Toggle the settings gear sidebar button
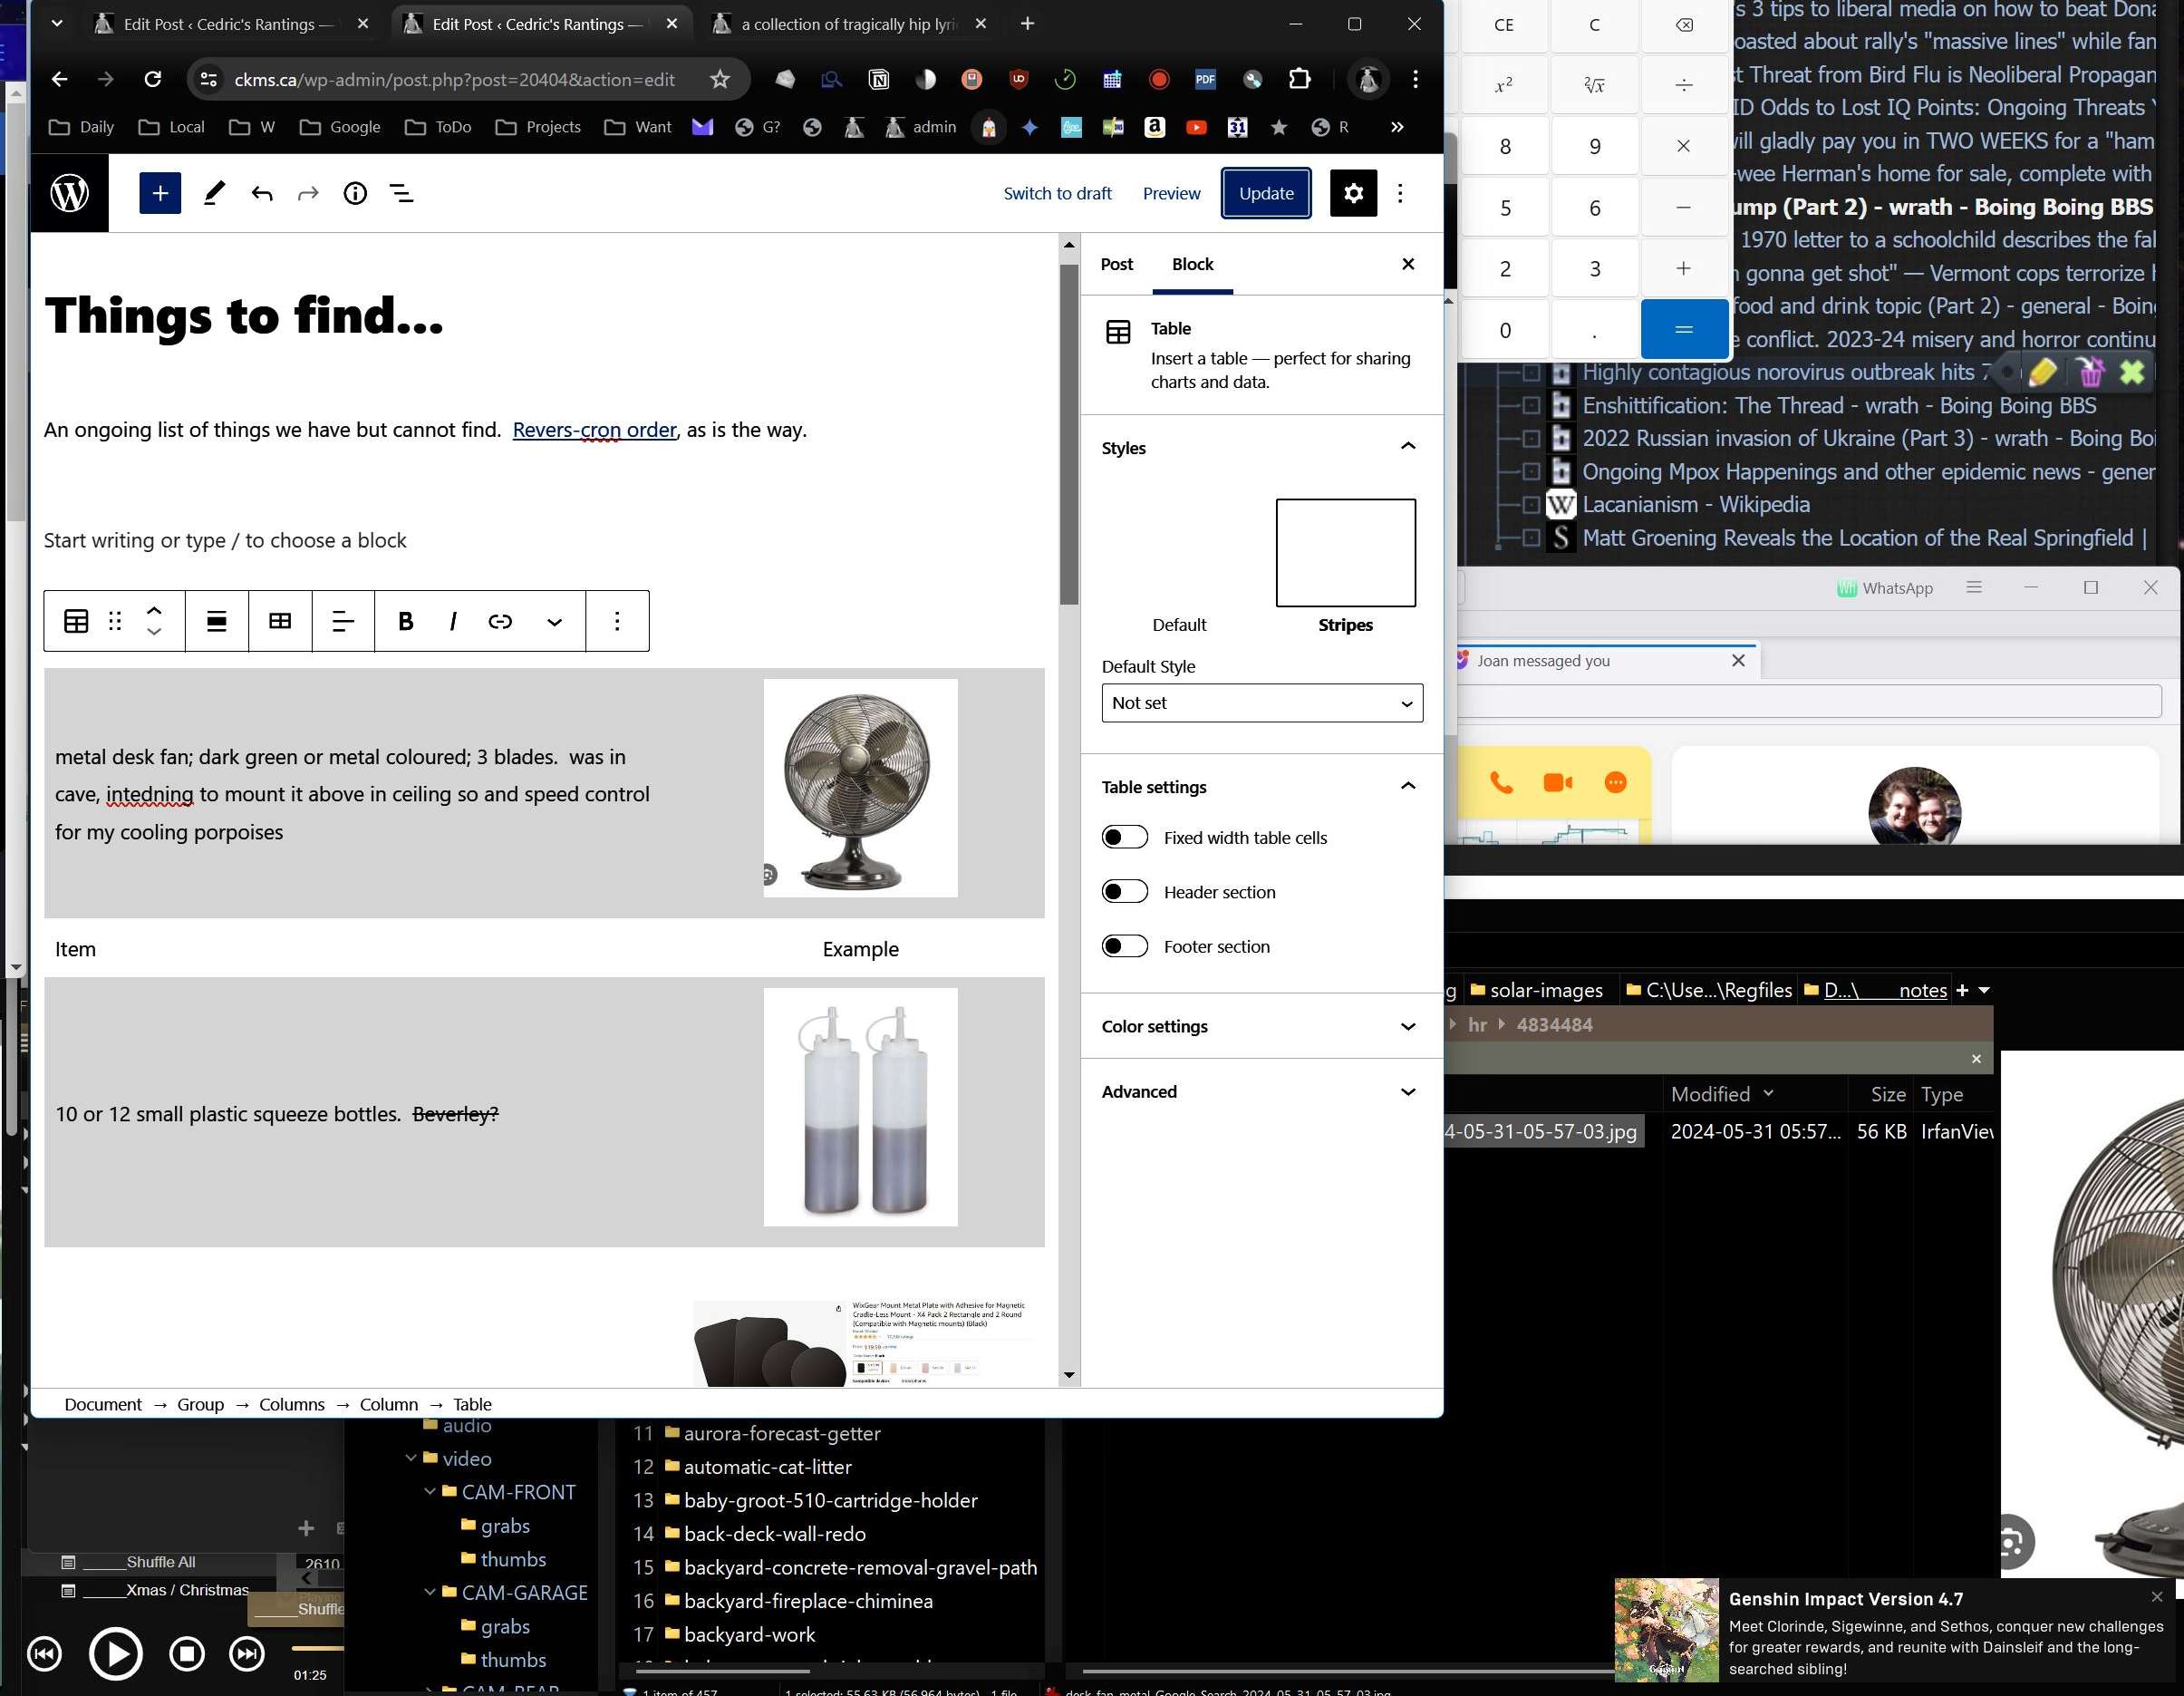Viewport: 2184px width, 1696px height. (1353, 193)
